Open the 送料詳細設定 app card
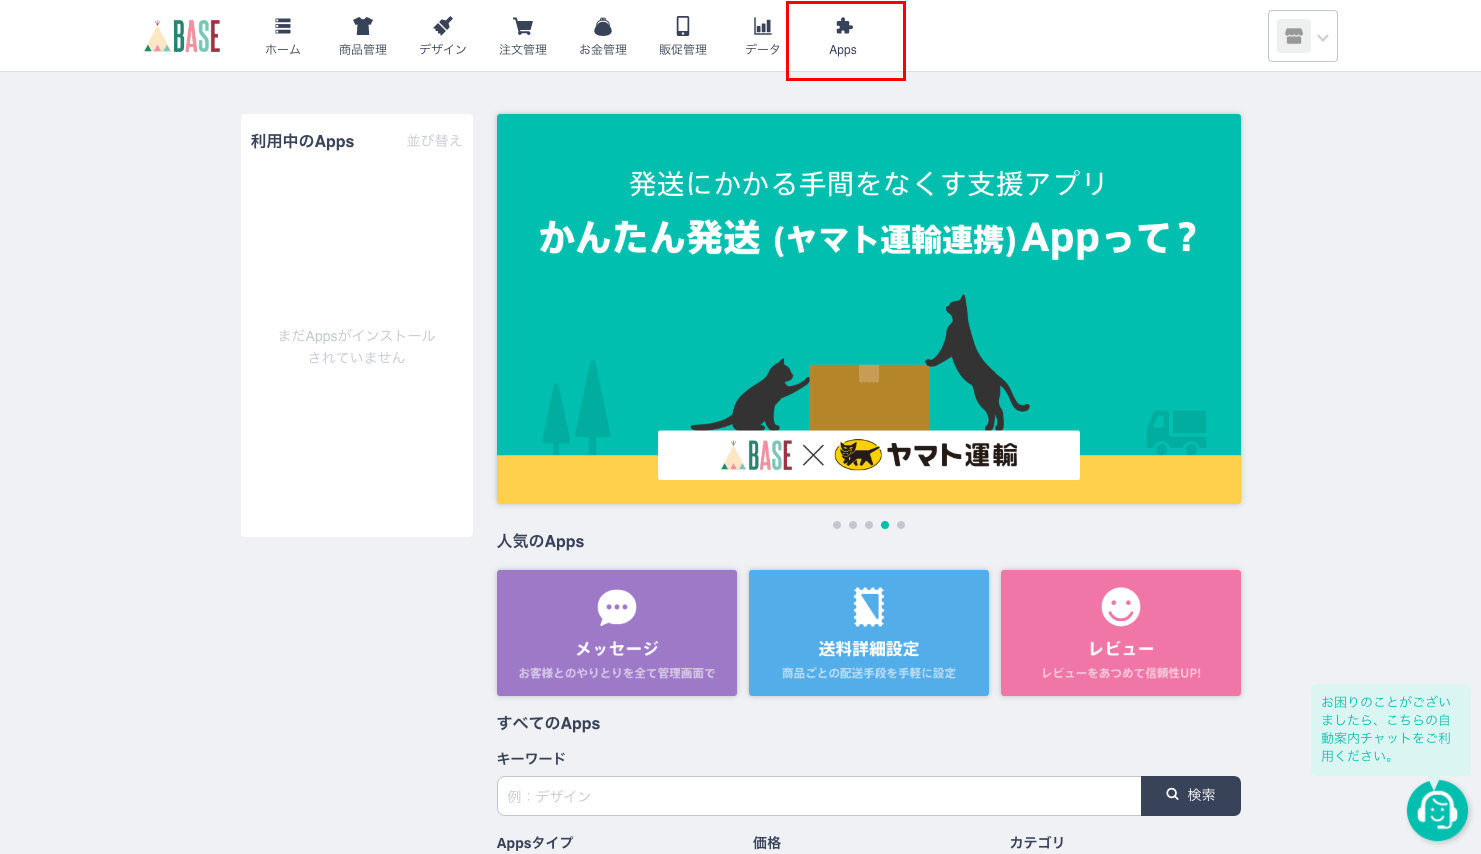Screen dimensions: 1481x854 click(x=869, y=633)
